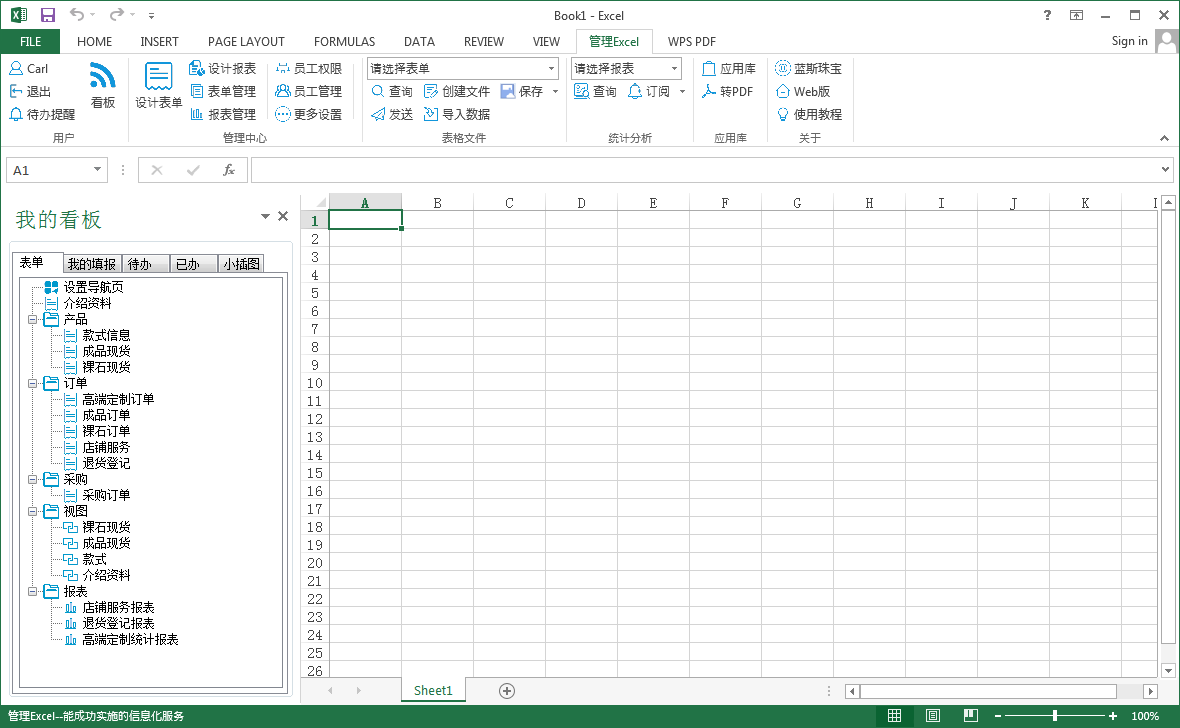Click zoom in plus button

click(1112, 715)
